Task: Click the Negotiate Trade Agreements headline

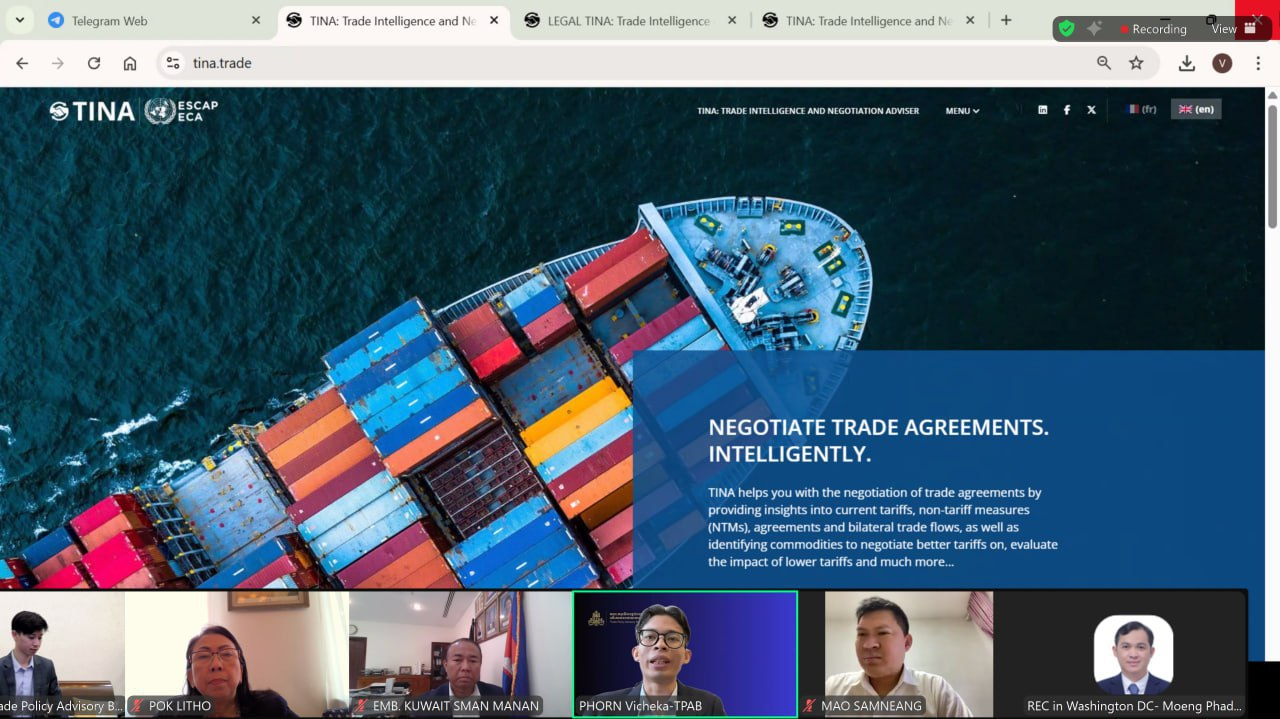Action: (x=879, y=441)
